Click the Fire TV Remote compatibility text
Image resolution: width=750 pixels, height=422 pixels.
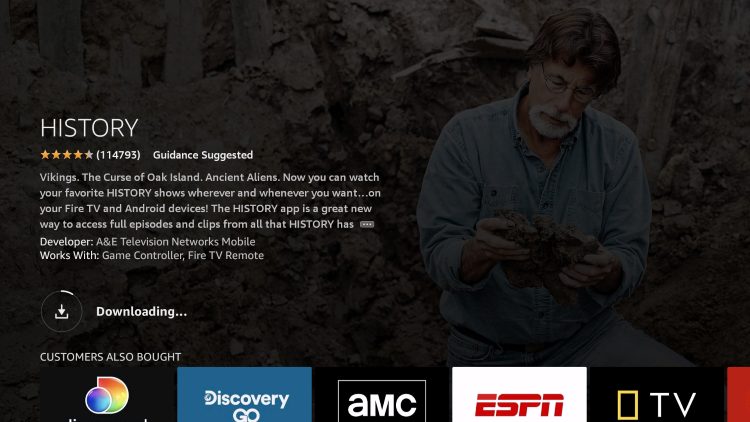226,255
